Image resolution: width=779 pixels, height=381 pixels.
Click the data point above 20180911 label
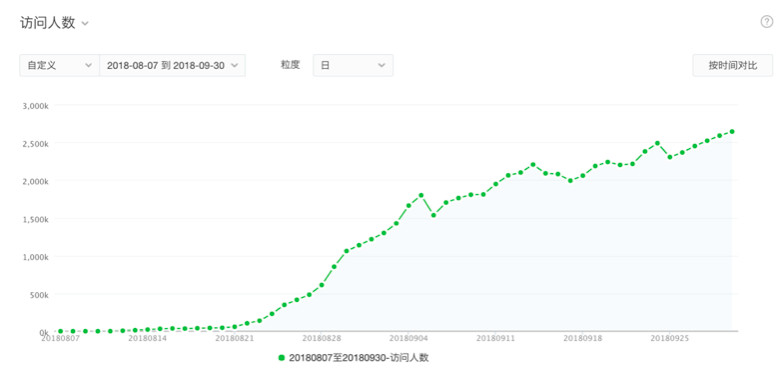coord(495,184)
